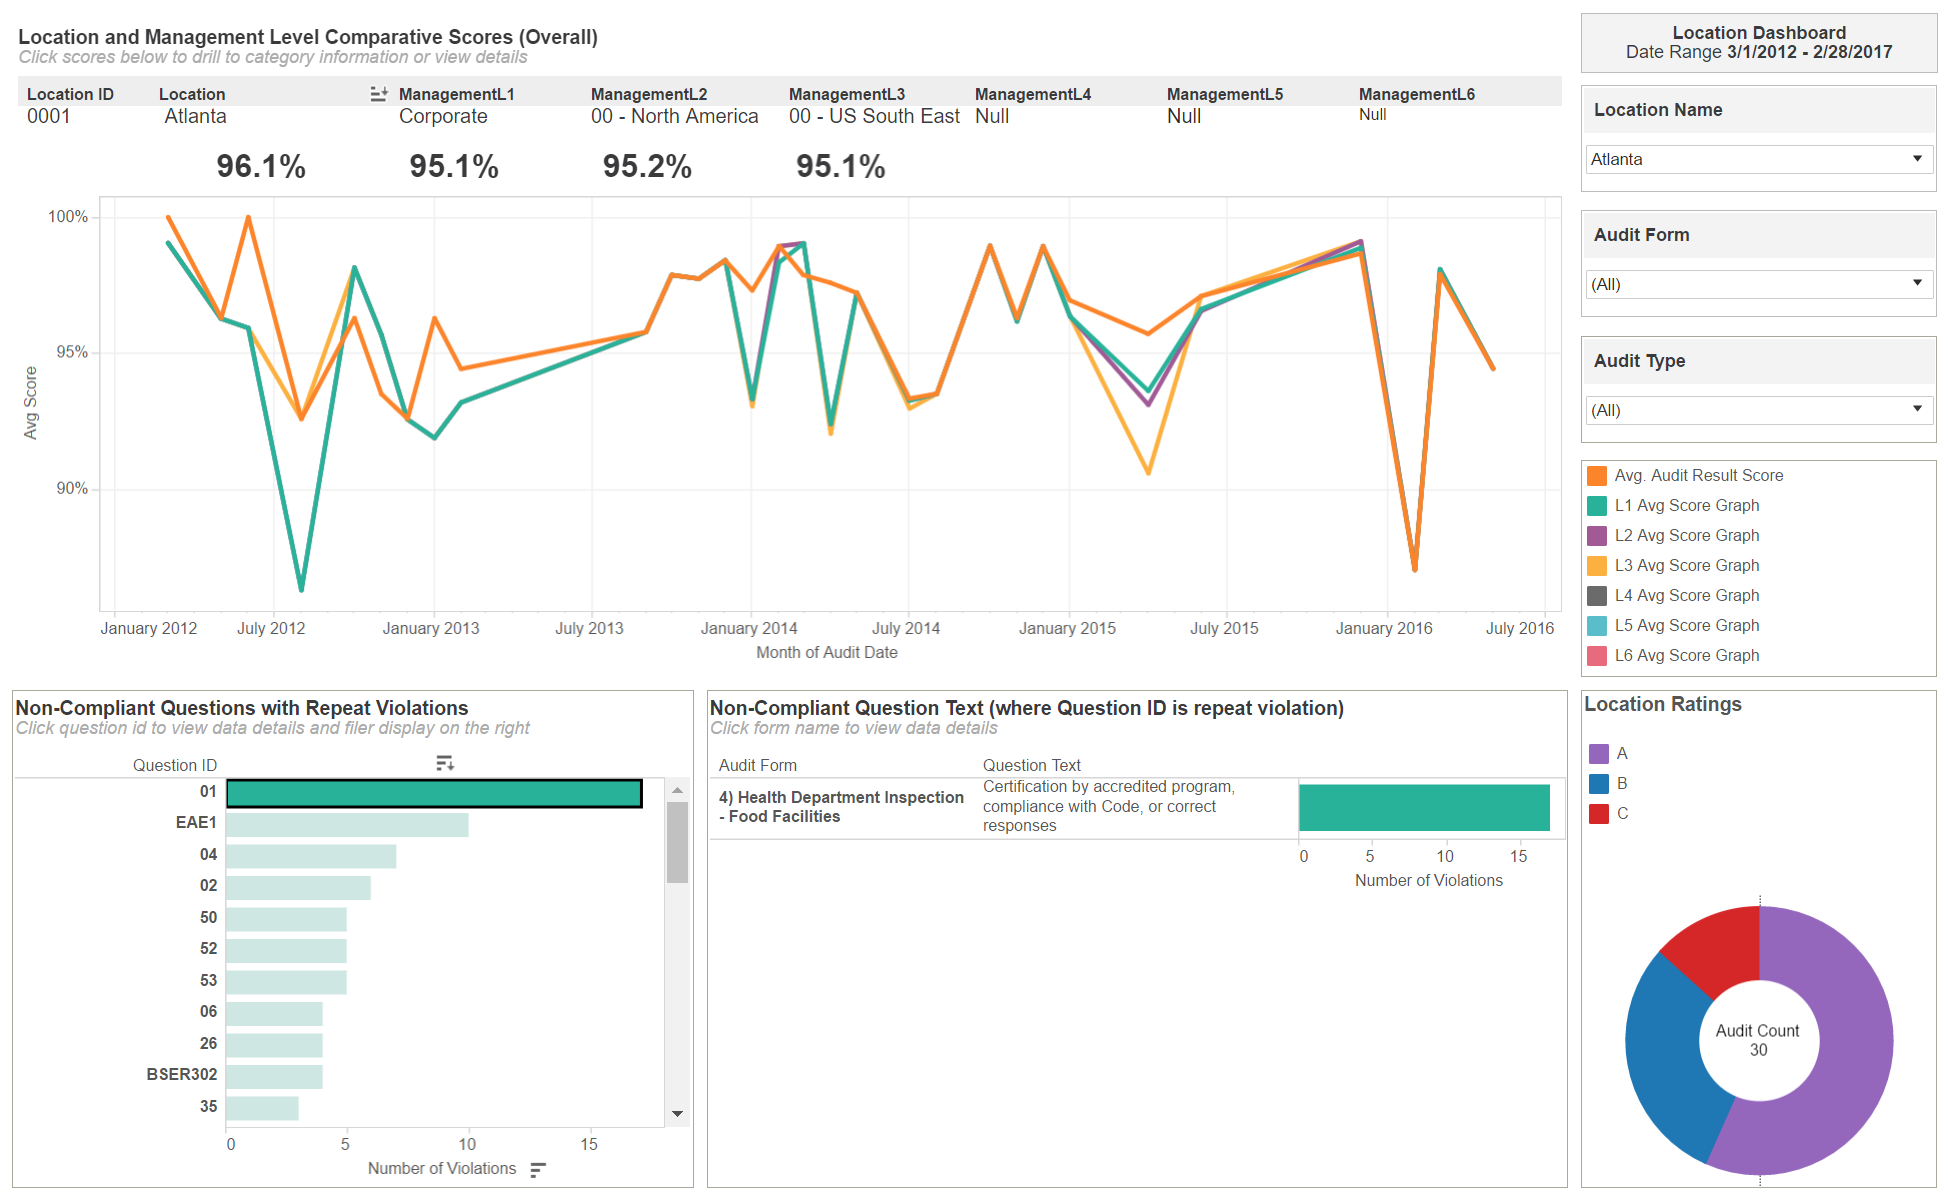Open the Audit Form dropdown
This screenshot has width=1948, height=1197.
[x=1758, y=285]
